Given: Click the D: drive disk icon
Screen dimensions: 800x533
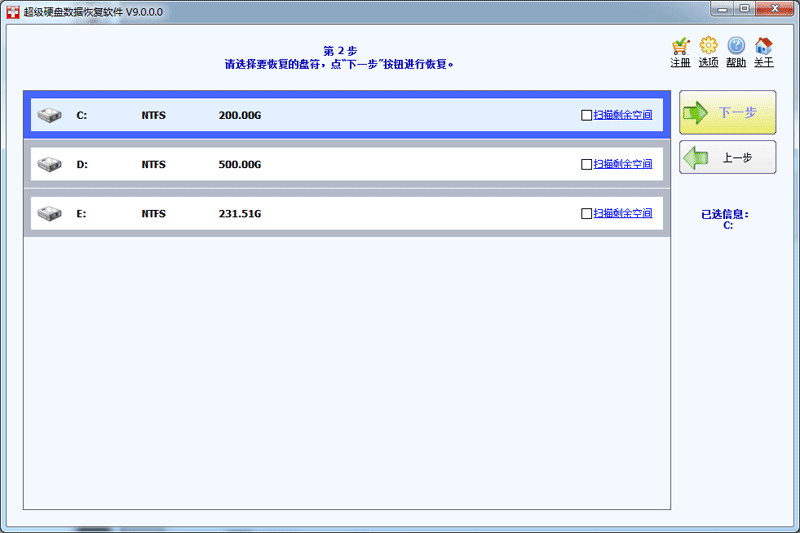Looking at the screenshot, I should point(50,164).
